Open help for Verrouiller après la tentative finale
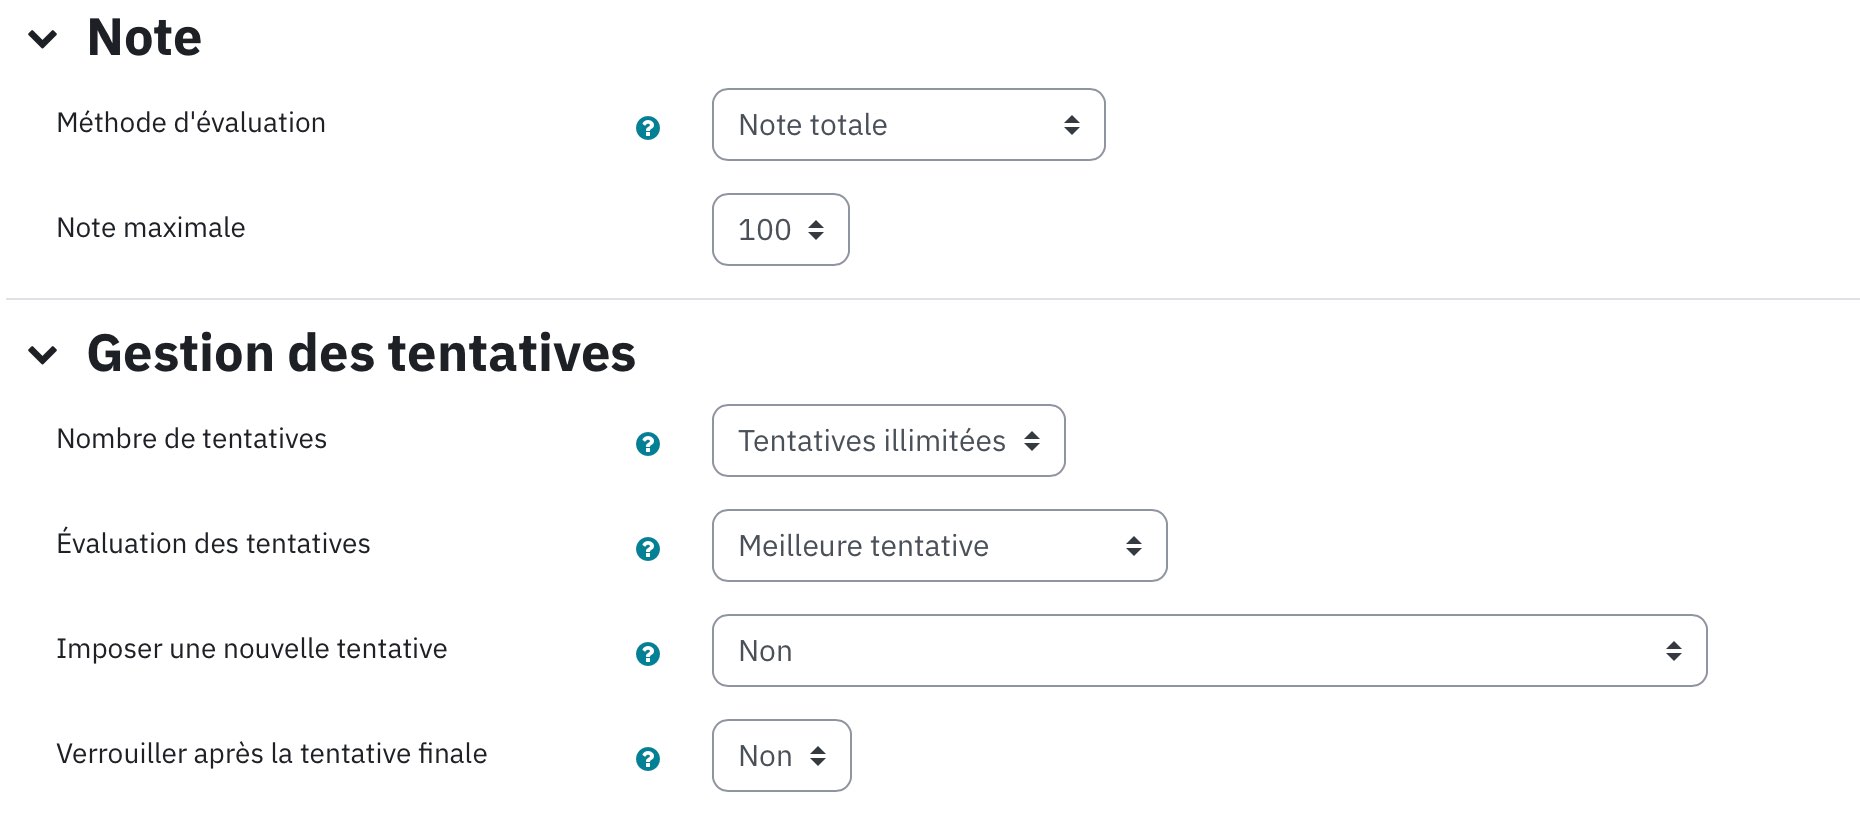 point(648,759)
